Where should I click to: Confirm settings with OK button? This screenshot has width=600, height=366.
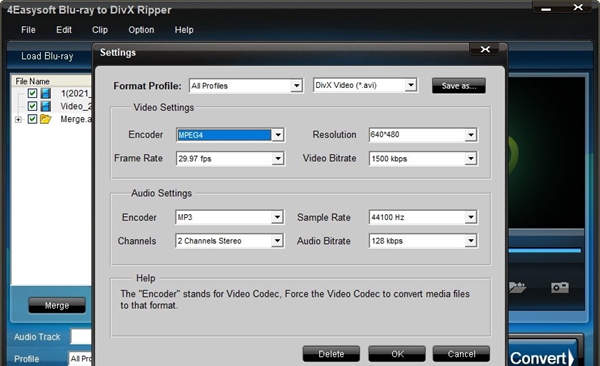(397, 354)
